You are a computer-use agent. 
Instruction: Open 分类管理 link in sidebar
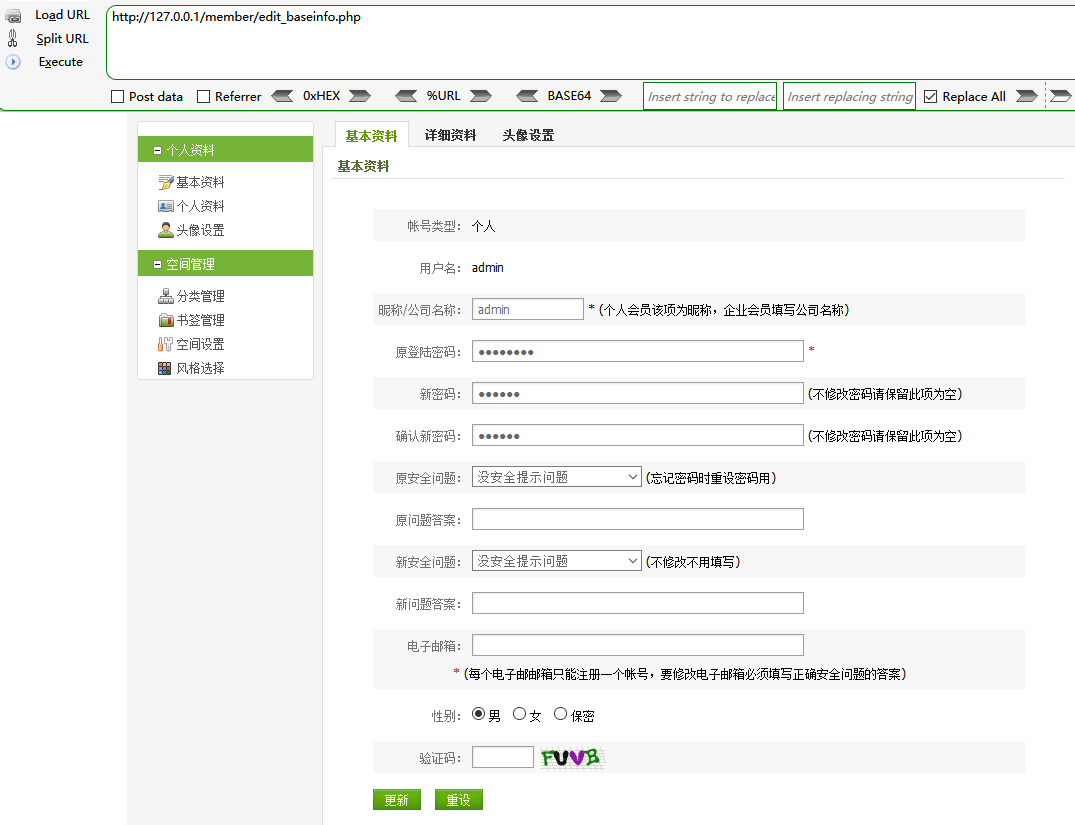pyautogui.click(x=200, y=296)
